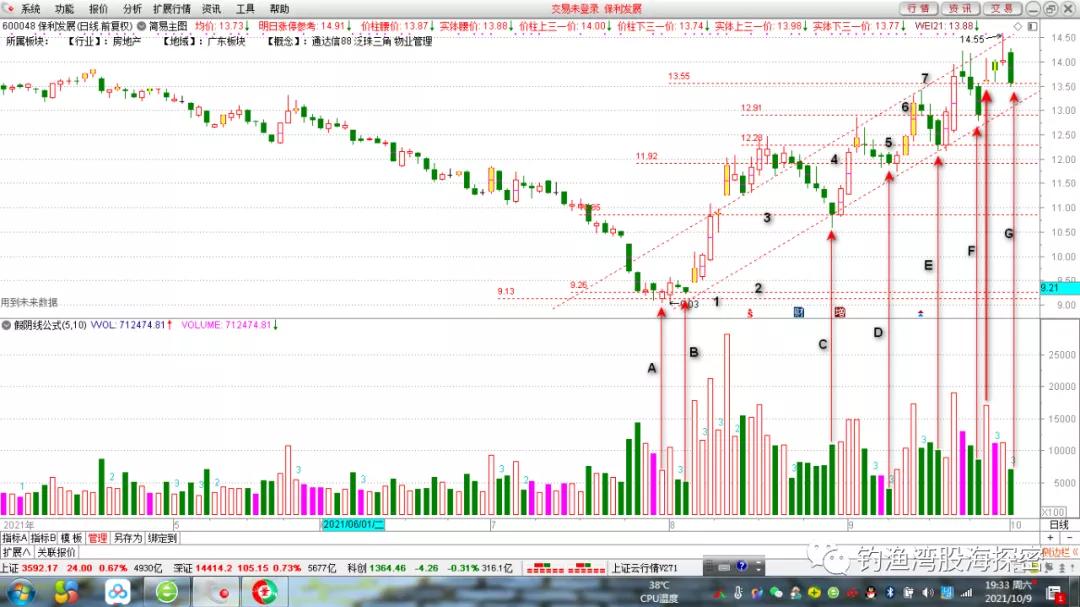
Task: Switch to the 指标A tab
Action: click(15, 538)
